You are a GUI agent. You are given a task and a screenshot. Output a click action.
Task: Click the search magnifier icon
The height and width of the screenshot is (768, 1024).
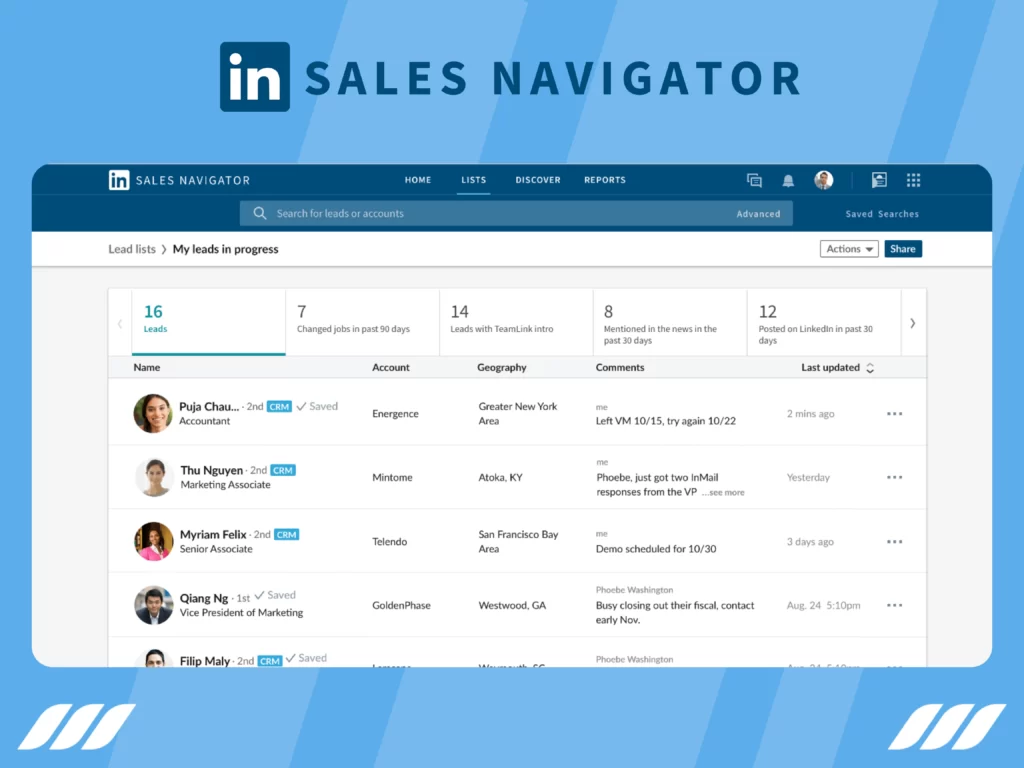pyautogui.click(x=259, y=214)
